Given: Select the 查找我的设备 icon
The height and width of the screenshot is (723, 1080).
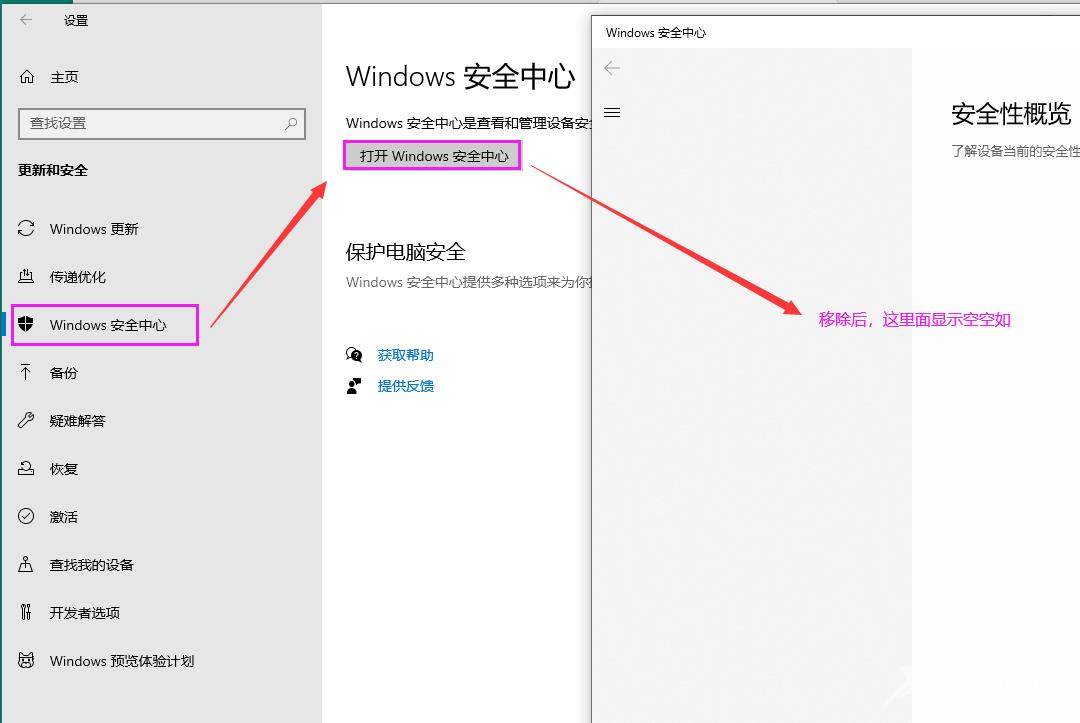Looking at the screenshot, I should click(x=26, y=565).
